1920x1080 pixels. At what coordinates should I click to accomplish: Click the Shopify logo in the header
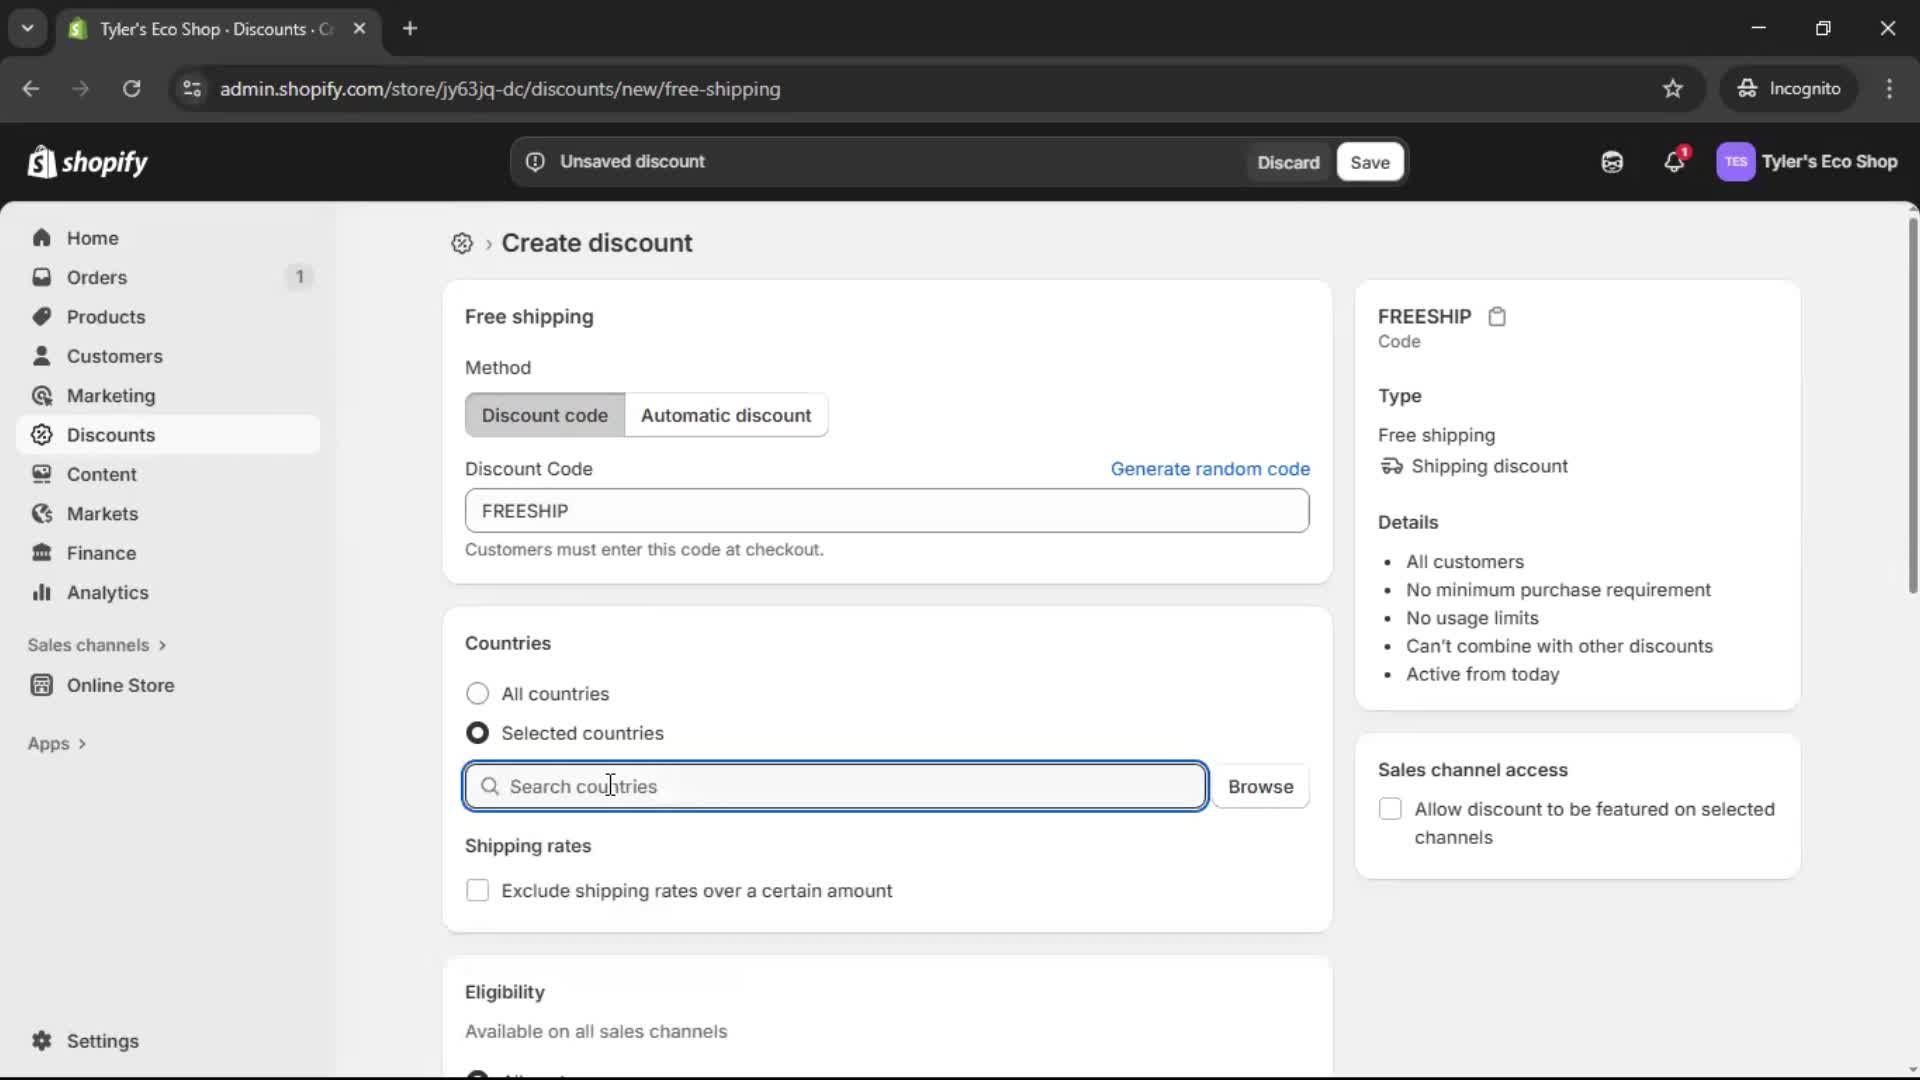tap(87, 161)
